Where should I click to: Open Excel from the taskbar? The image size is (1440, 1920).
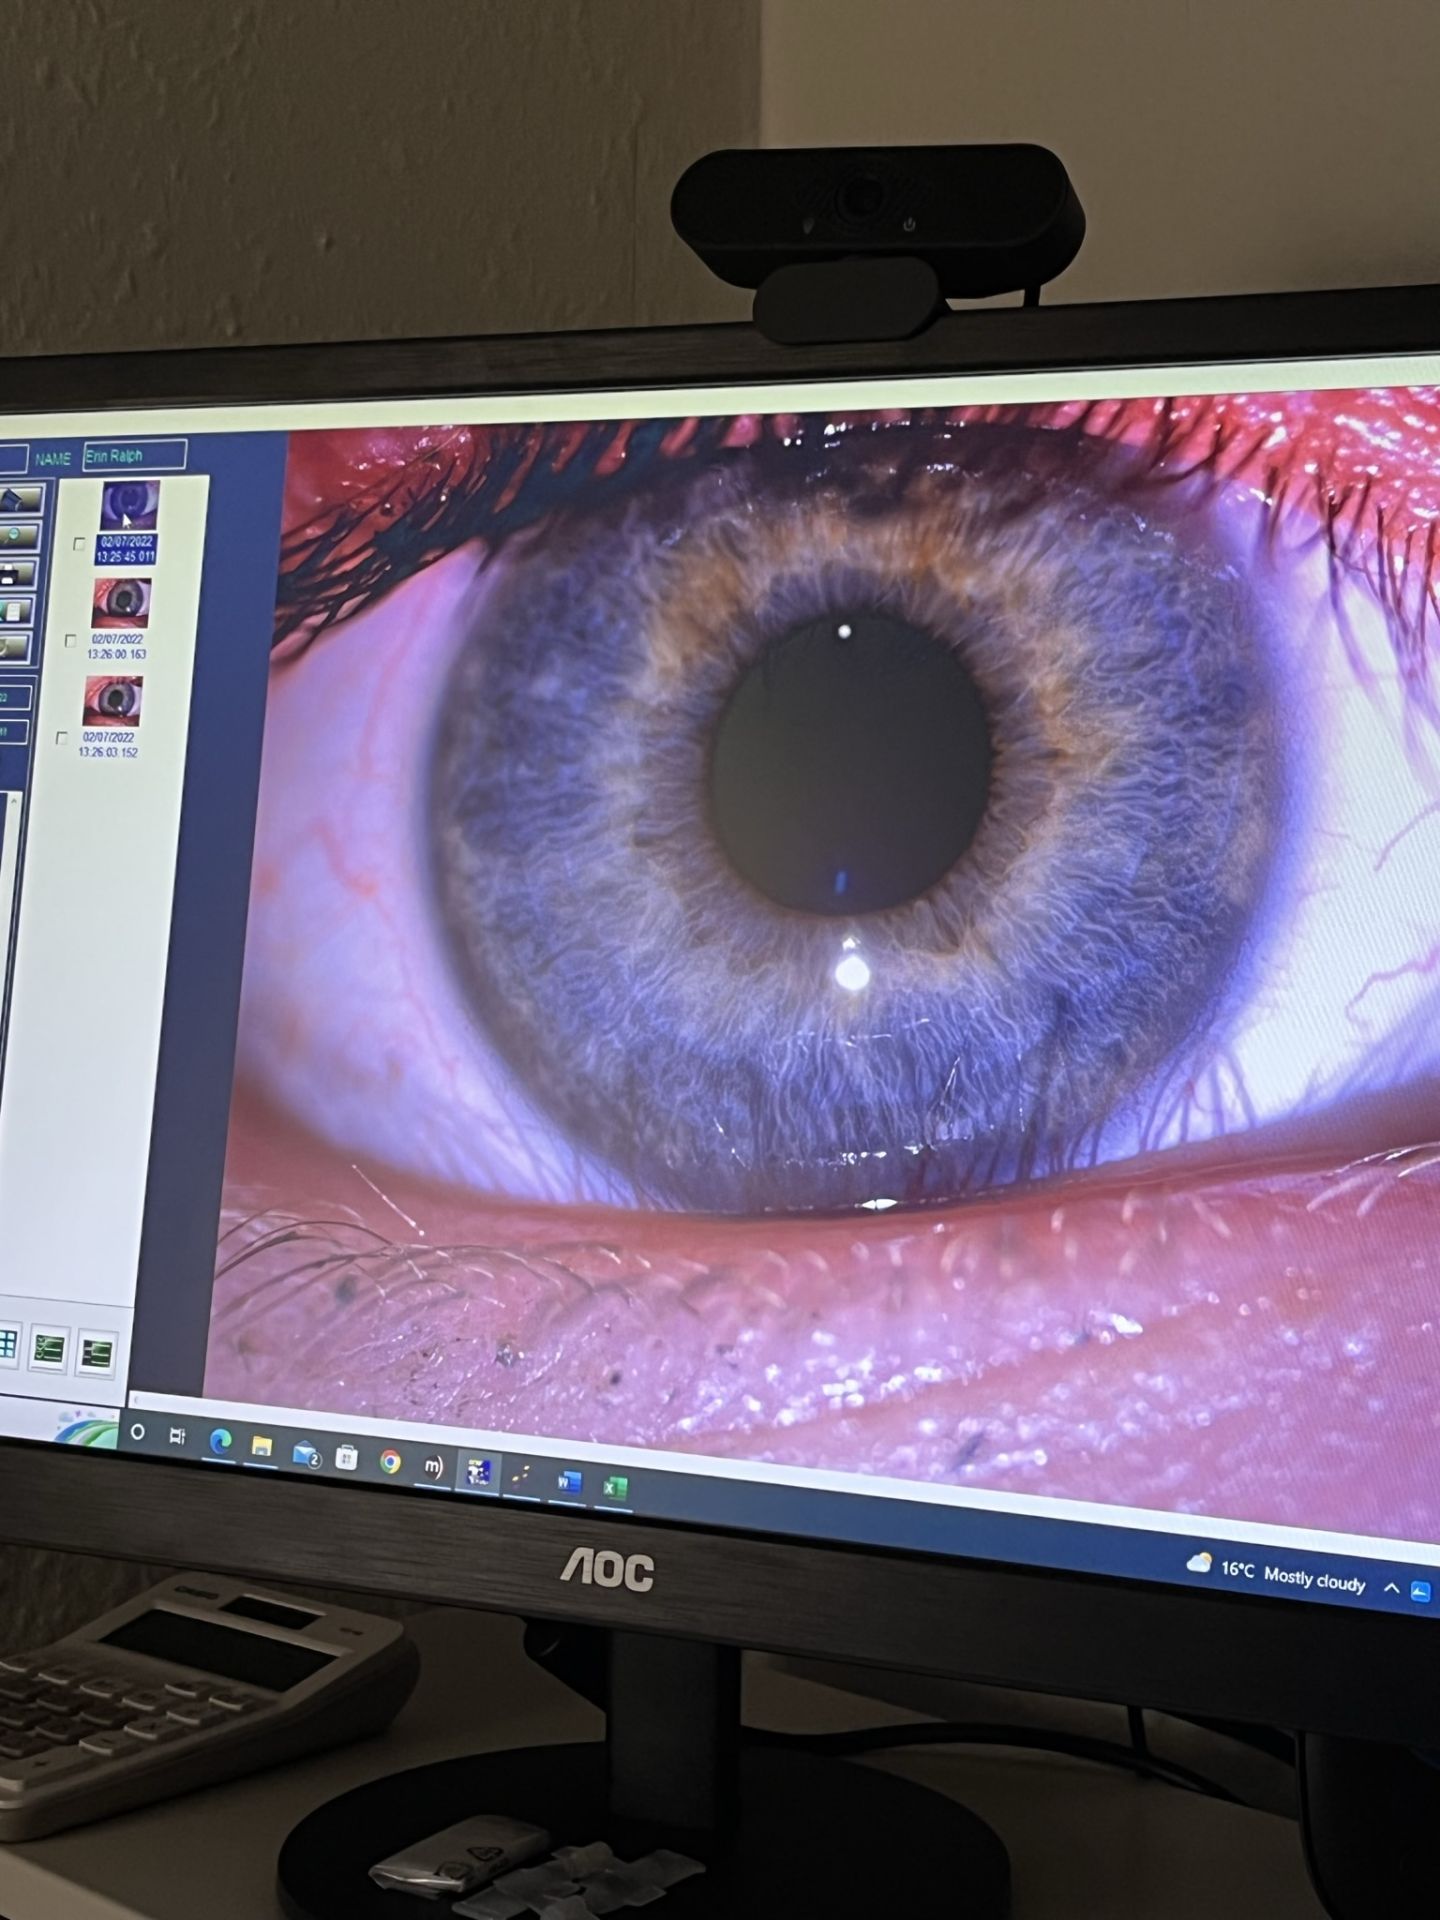click(x=613, y=1488)
